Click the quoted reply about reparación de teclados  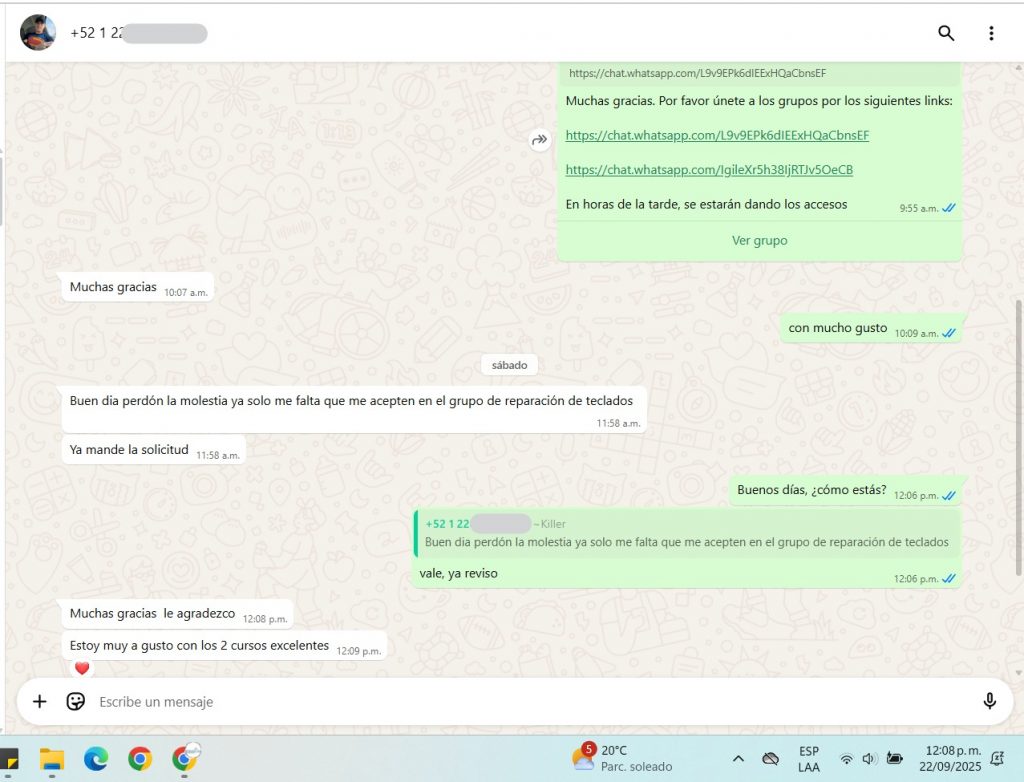pos(686,534)
